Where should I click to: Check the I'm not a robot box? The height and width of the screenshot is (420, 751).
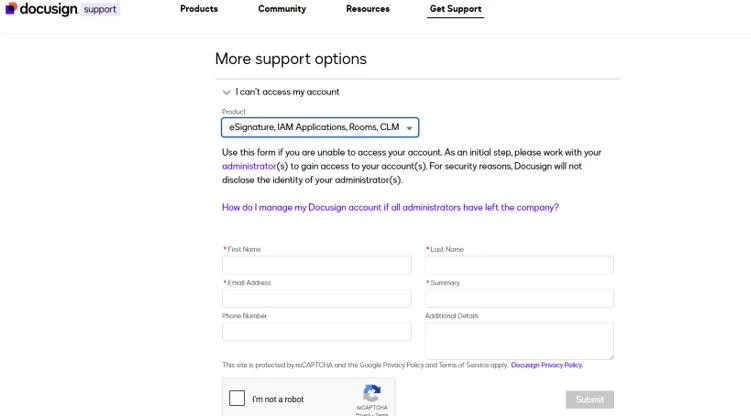(237, 398)
